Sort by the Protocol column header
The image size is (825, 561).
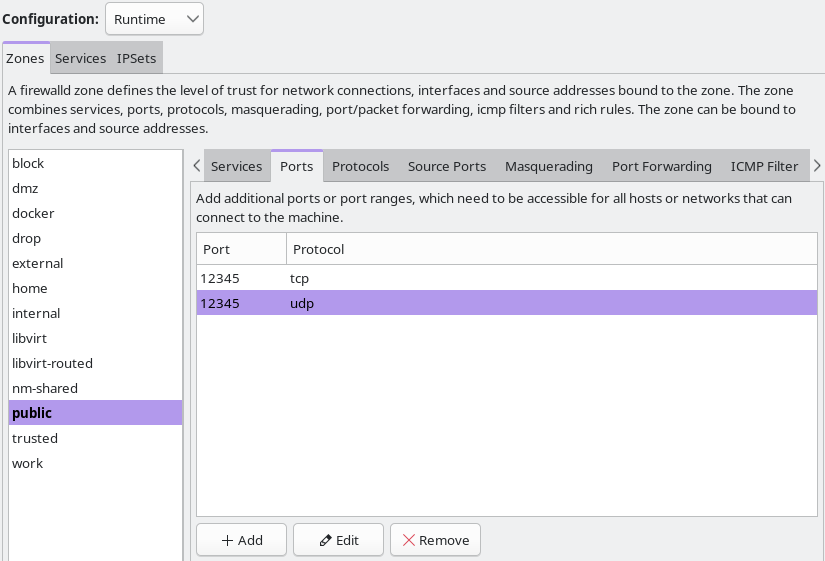pos(551,249)
